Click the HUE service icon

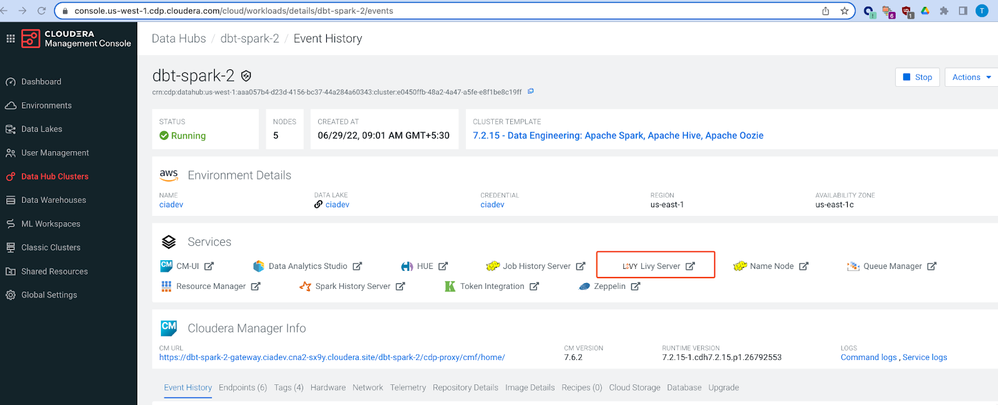pos(407,266)
